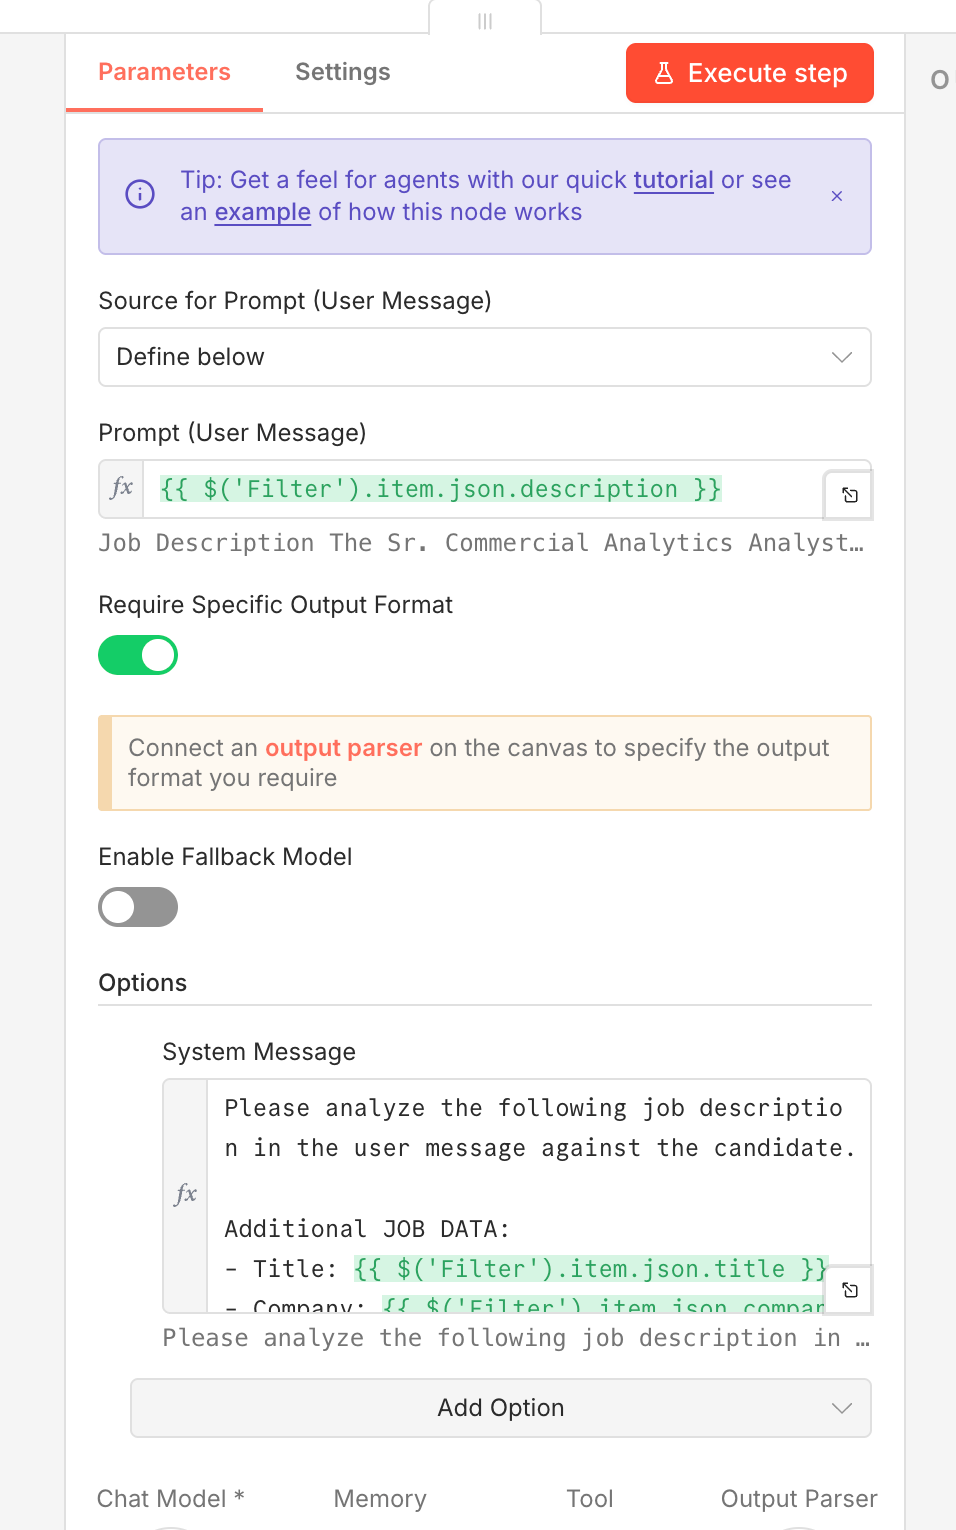Open the expanded editor for the Prompt field
The width and height of the screenshot is (956, 1530).
(x=849, y=495)
